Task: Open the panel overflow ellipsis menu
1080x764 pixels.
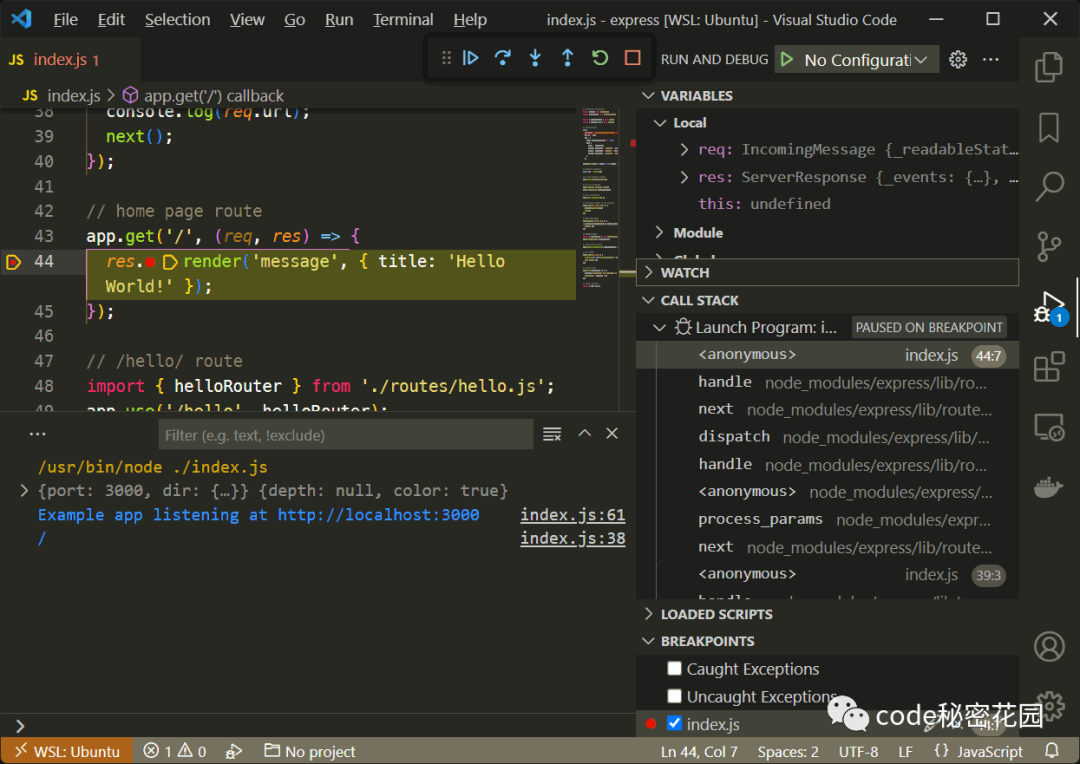Action: click(37, 434)
